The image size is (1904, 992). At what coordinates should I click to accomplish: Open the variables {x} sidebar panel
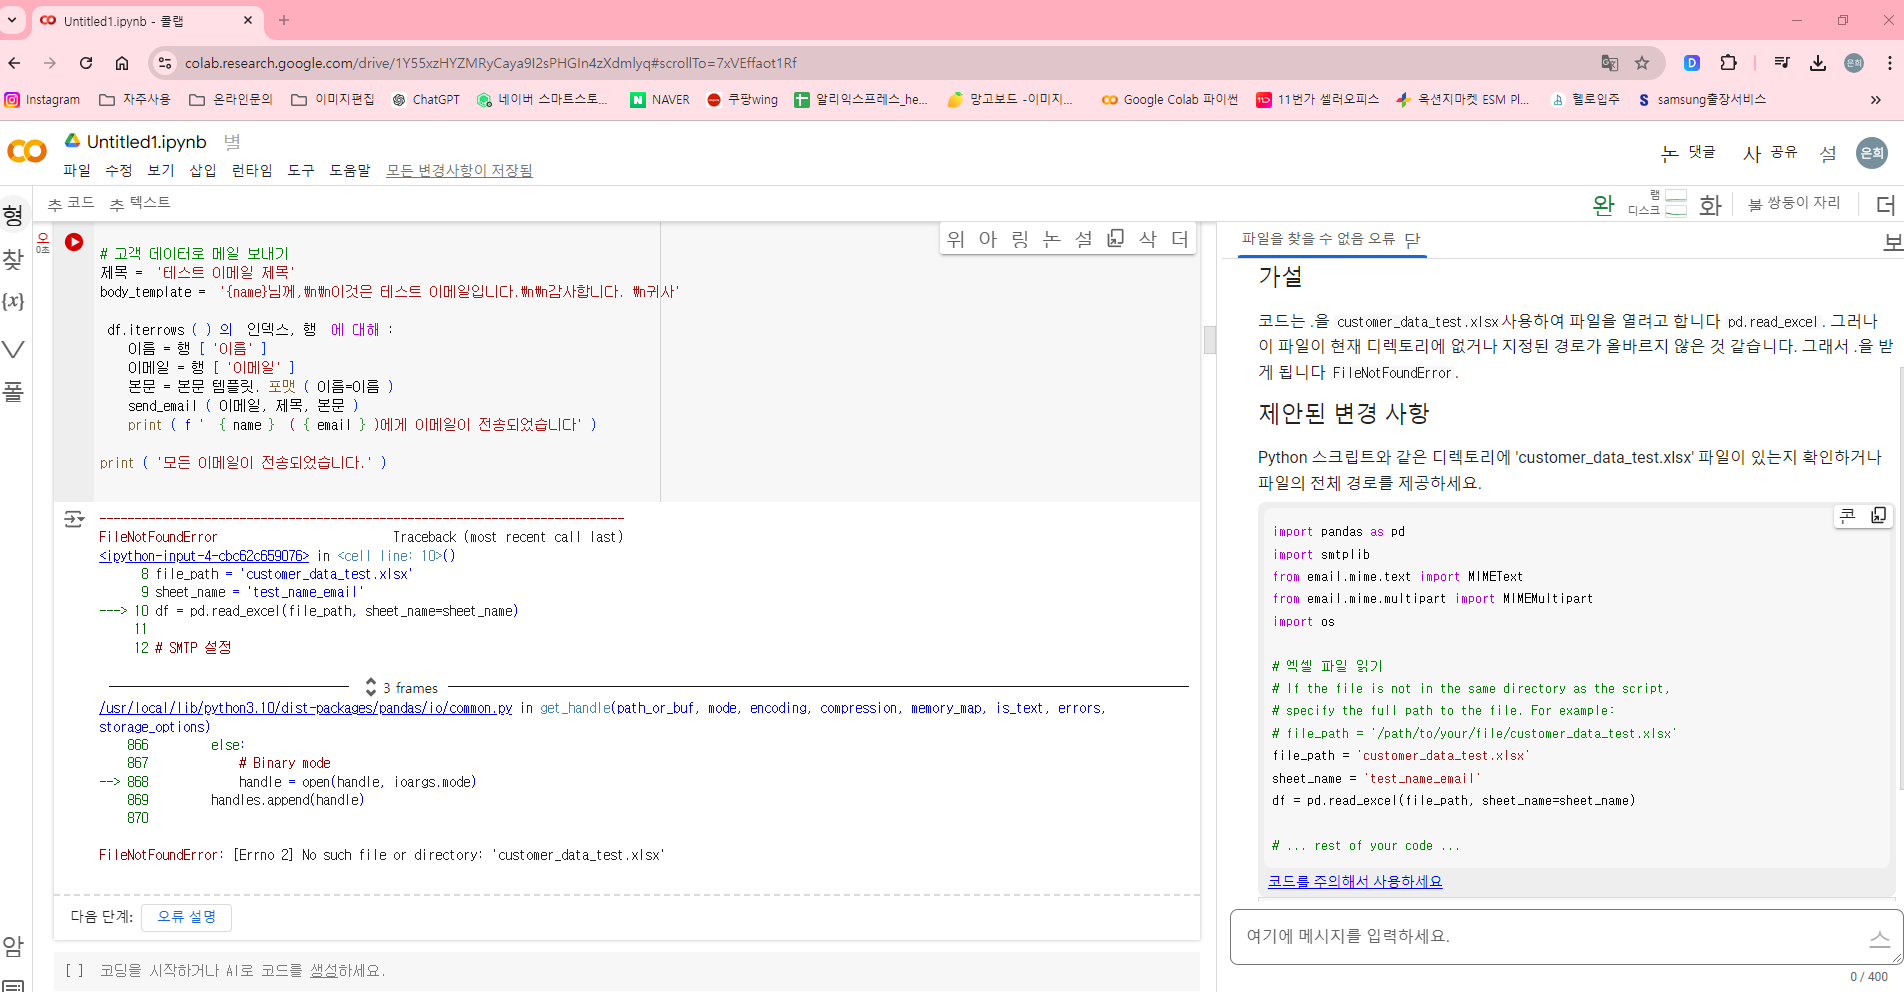click(13, 301)
